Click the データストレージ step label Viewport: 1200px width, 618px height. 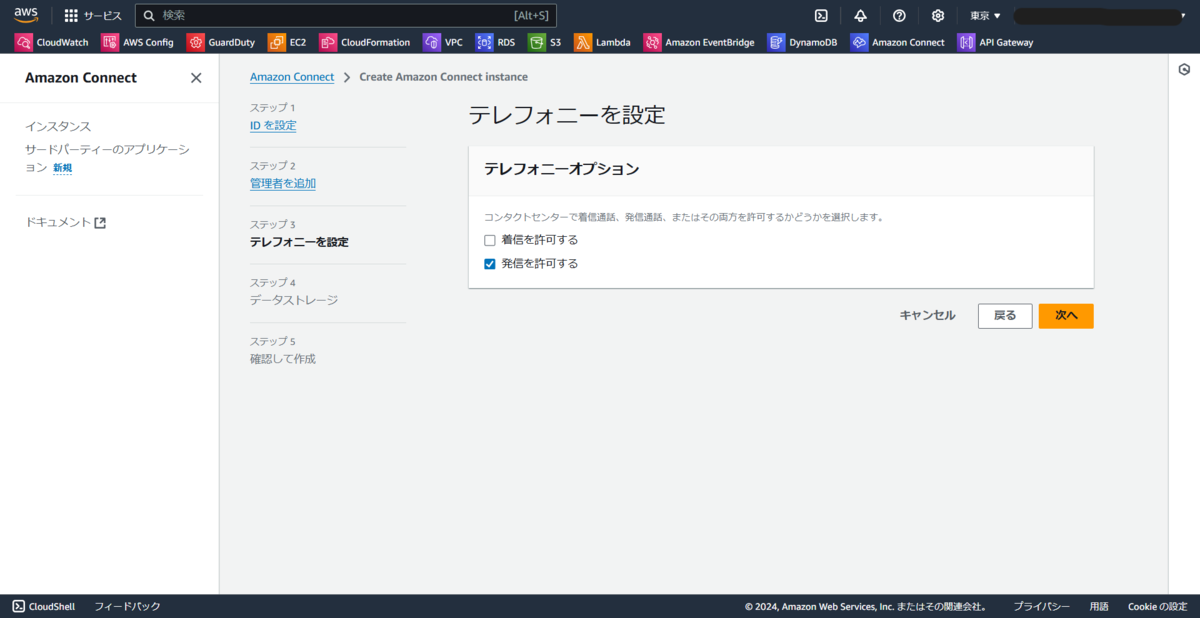(x=294, y=300)
